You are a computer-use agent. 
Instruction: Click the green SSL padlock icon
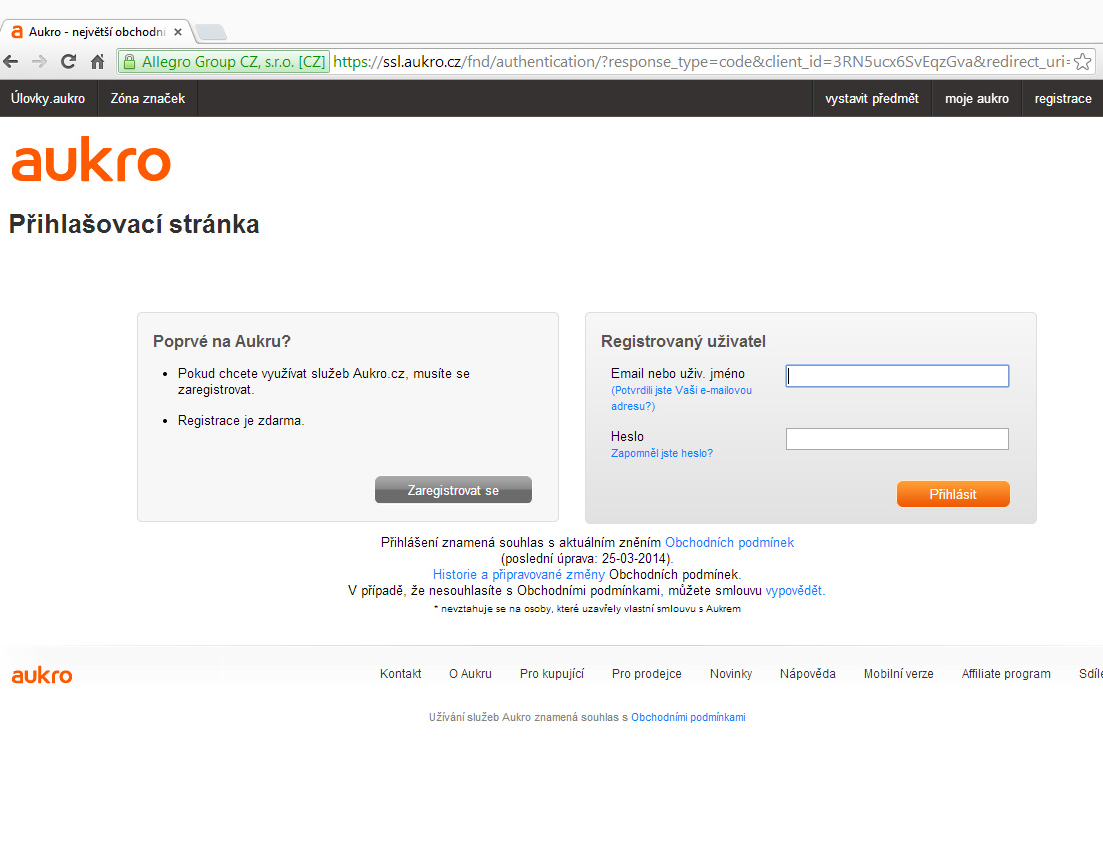click(x=129, y=62)
